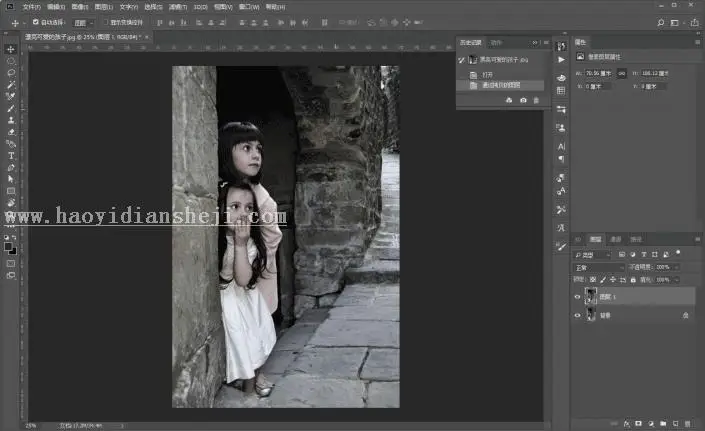Select the Elliptical Marquee tool

pos(11,61)
